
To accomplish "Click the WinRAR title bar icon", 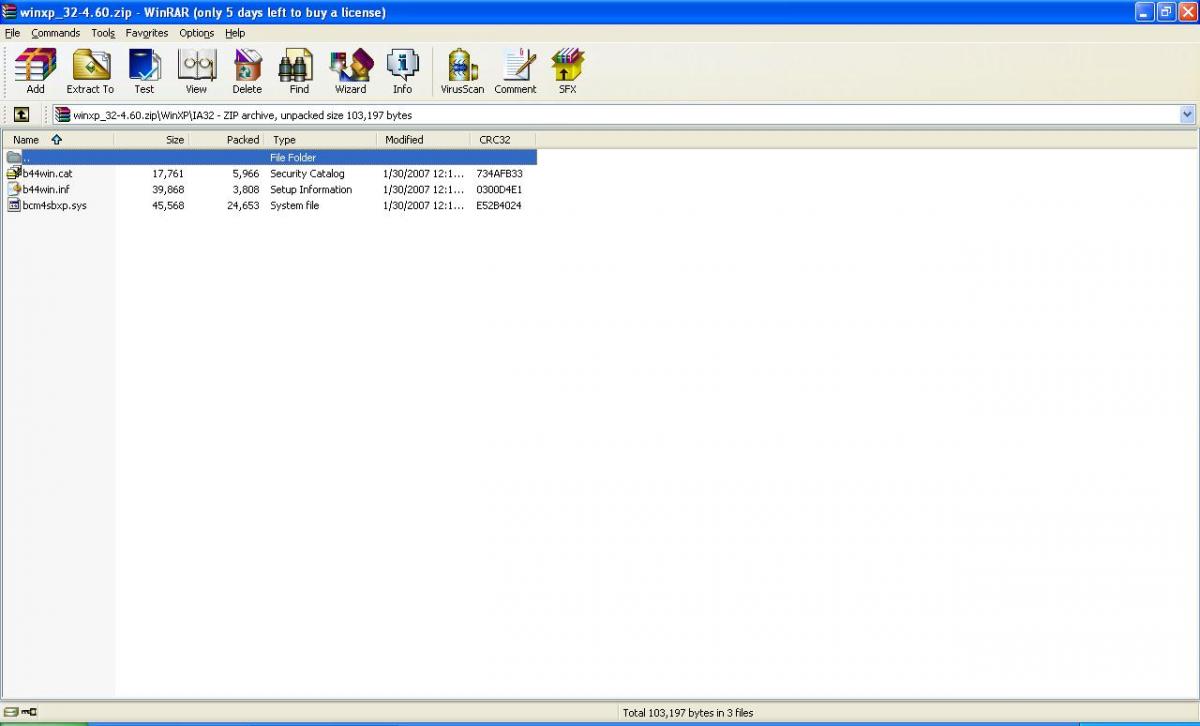I will [x=10, y=12].
